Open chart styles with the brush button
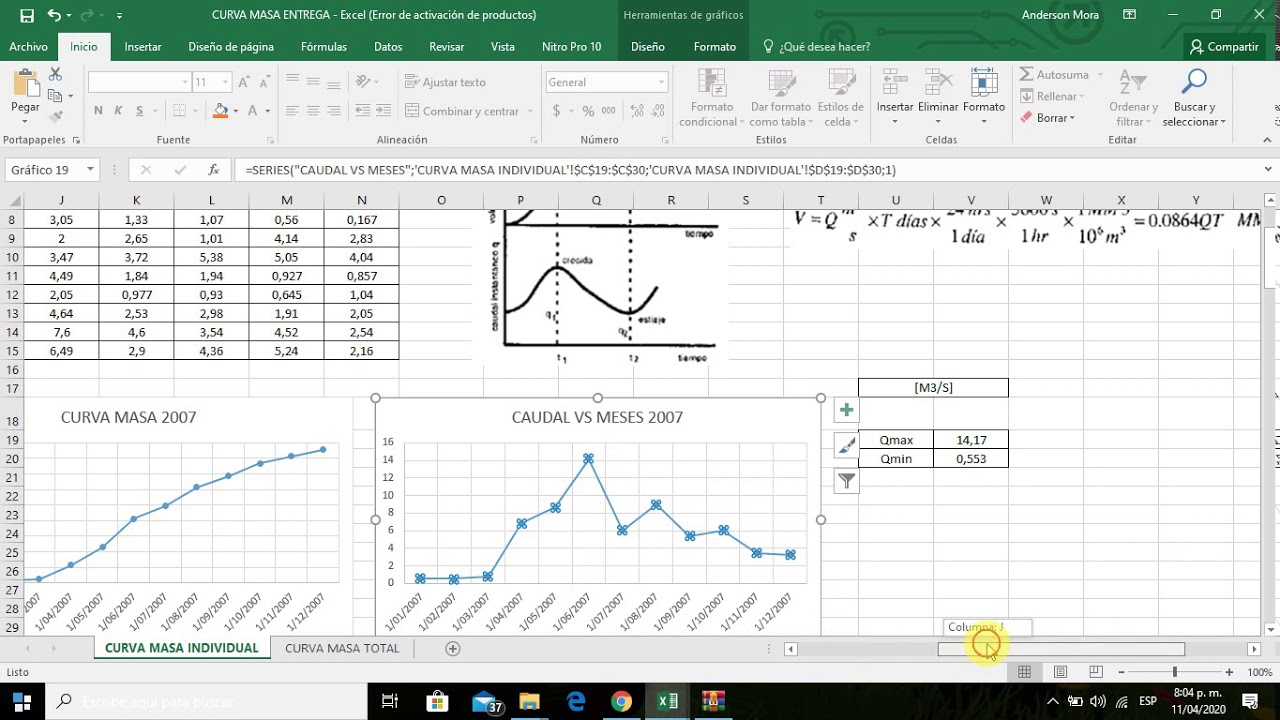 coord(846,445)
